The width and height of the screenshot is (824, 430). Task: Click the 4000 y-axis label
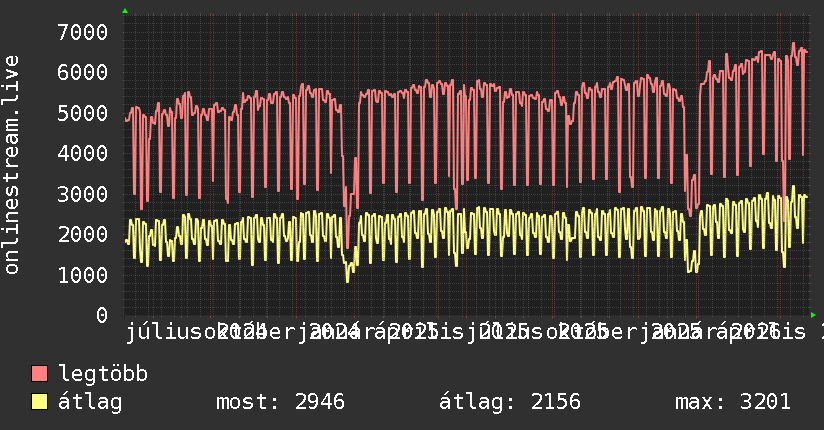(83, 153)
